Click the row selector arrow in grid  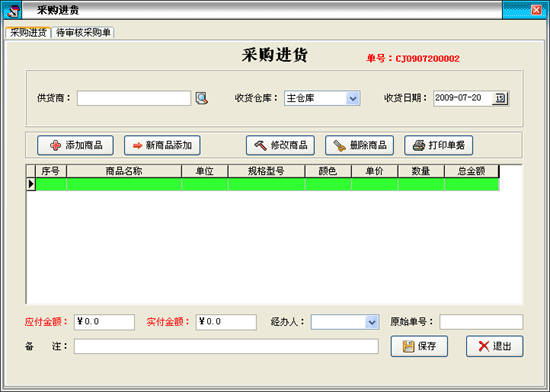[x=31, y=184]
